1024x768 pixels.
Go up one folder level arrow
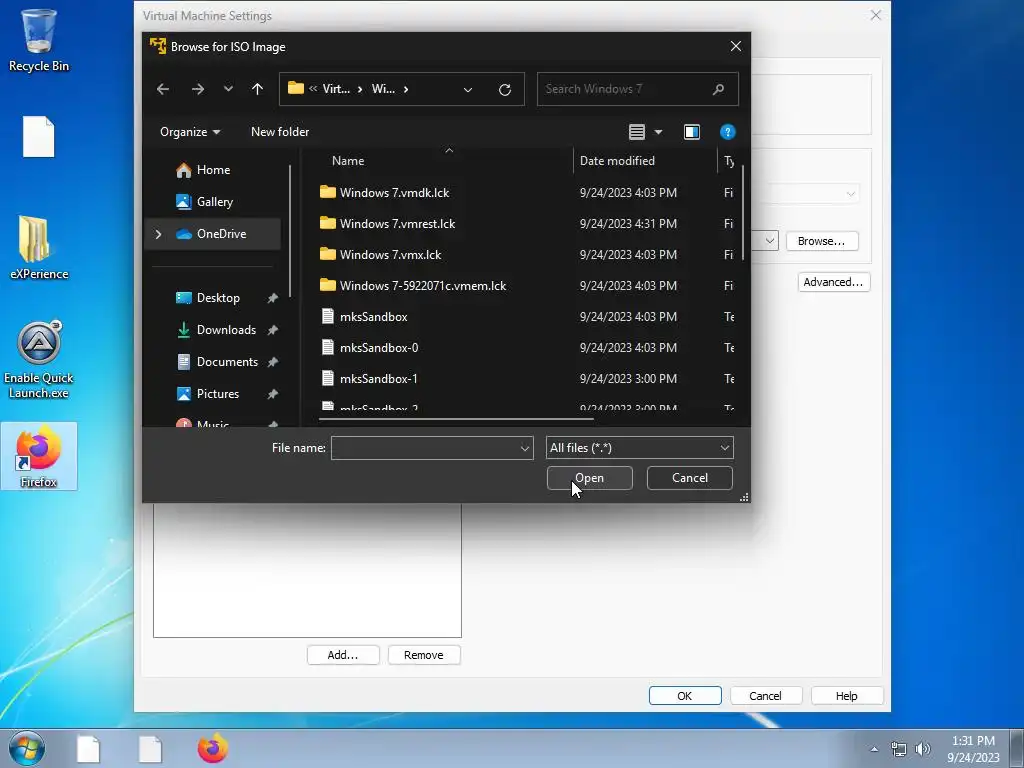coord(257,89)
